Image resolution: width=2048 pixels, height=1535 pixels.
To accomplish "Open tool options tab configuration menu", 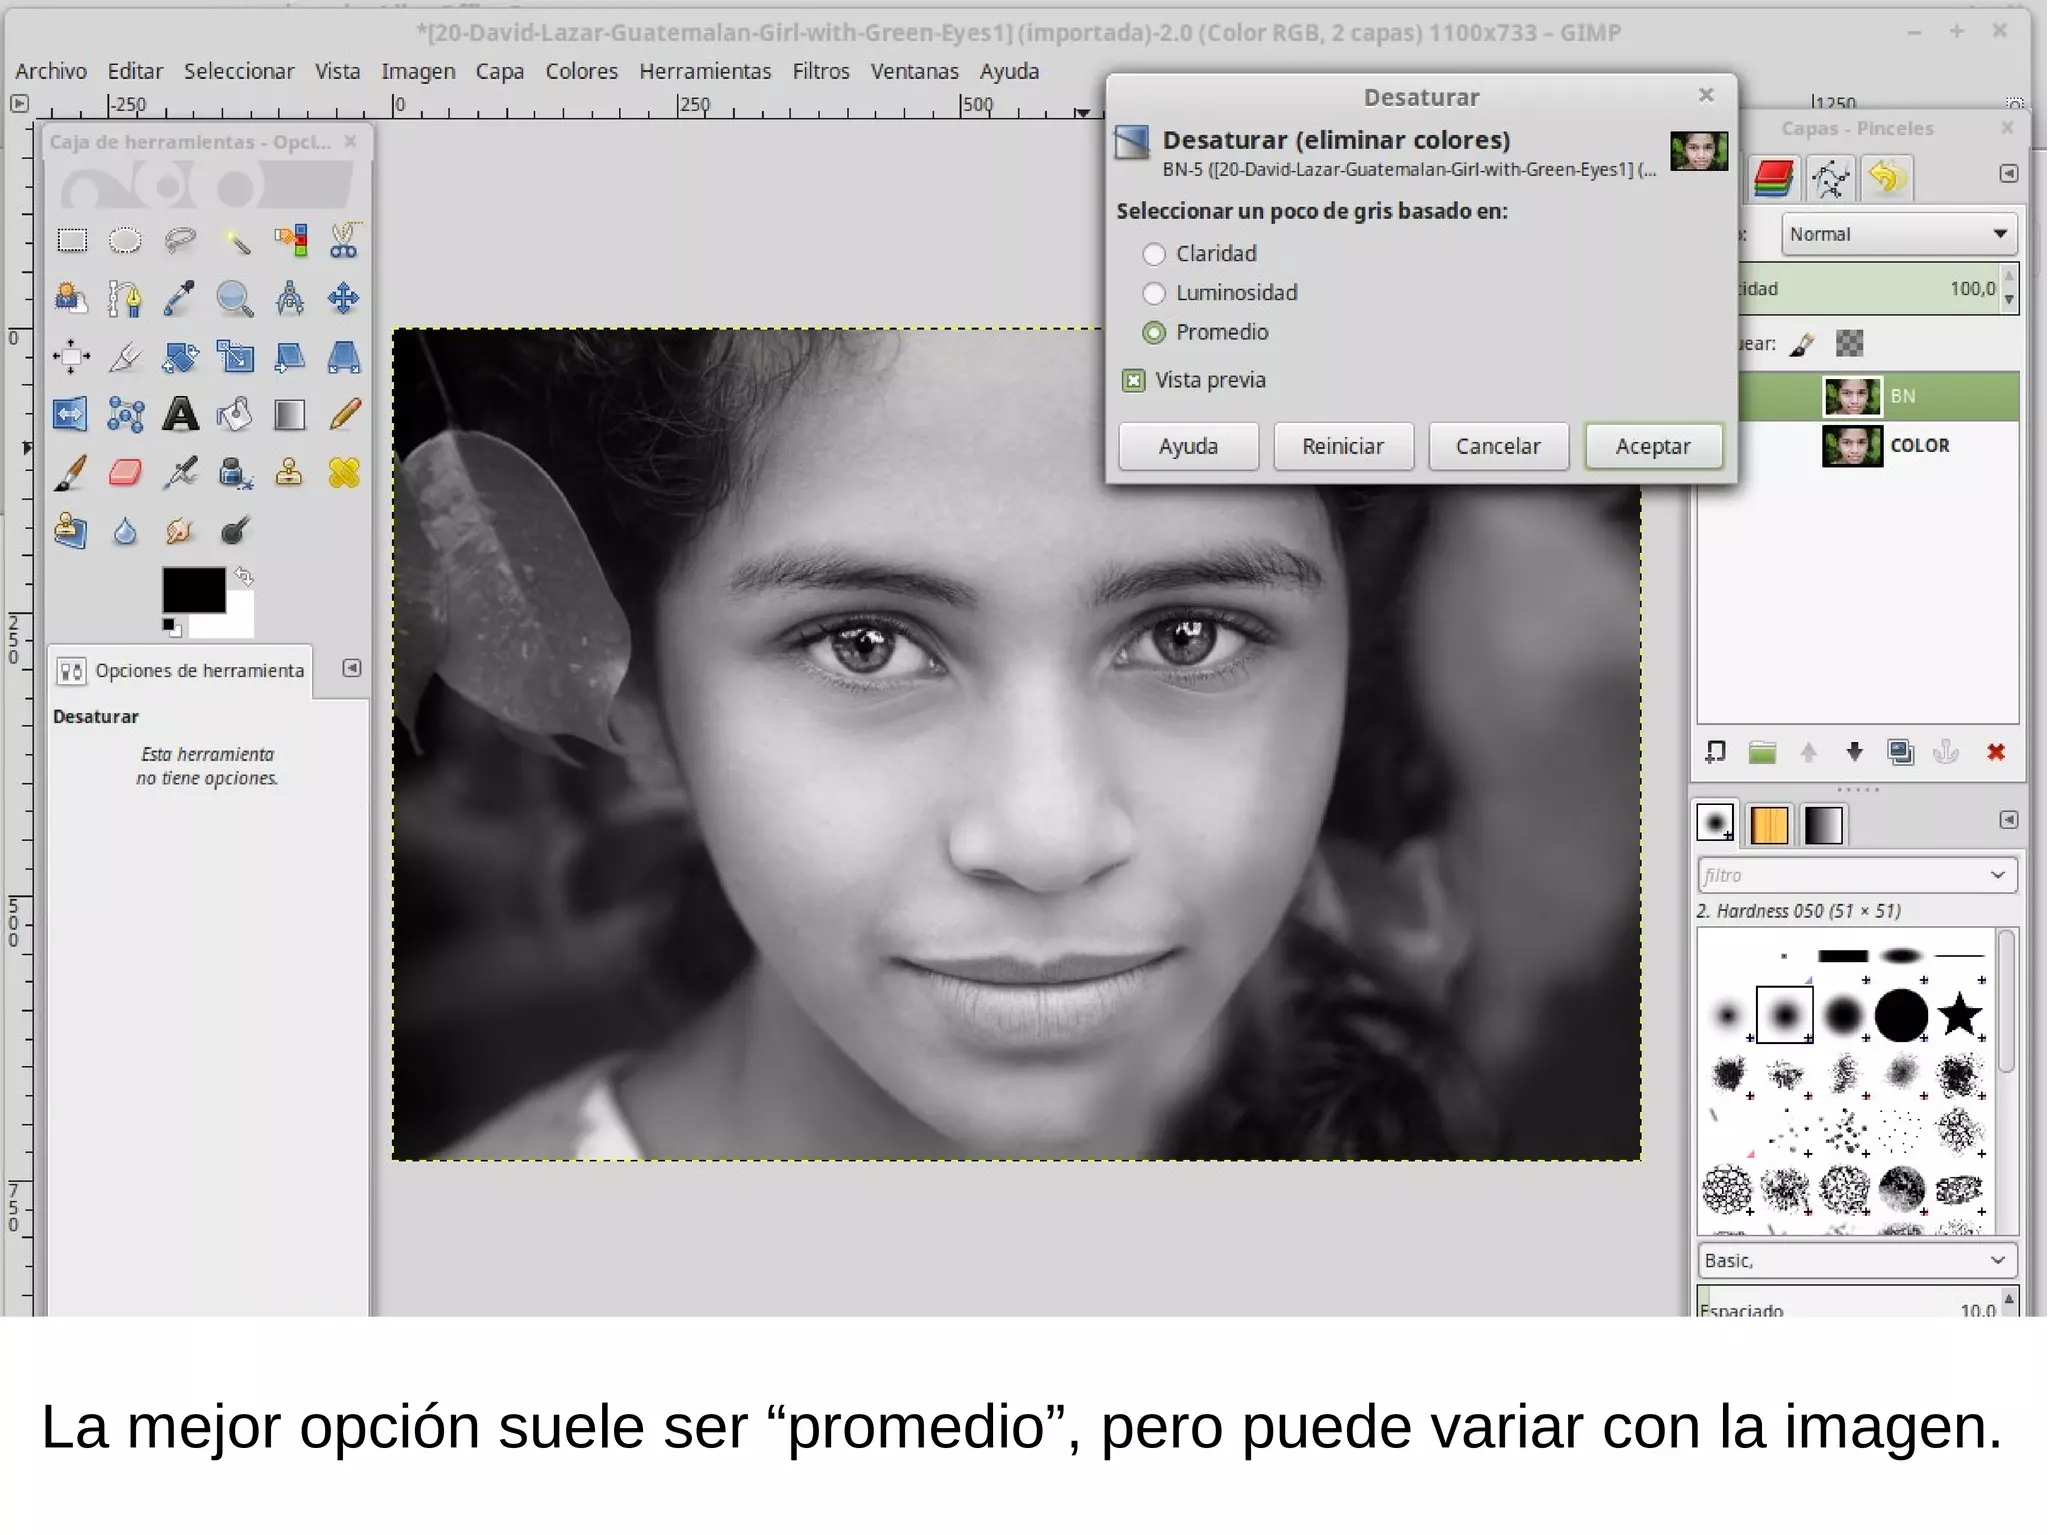I will coord(352,668).
